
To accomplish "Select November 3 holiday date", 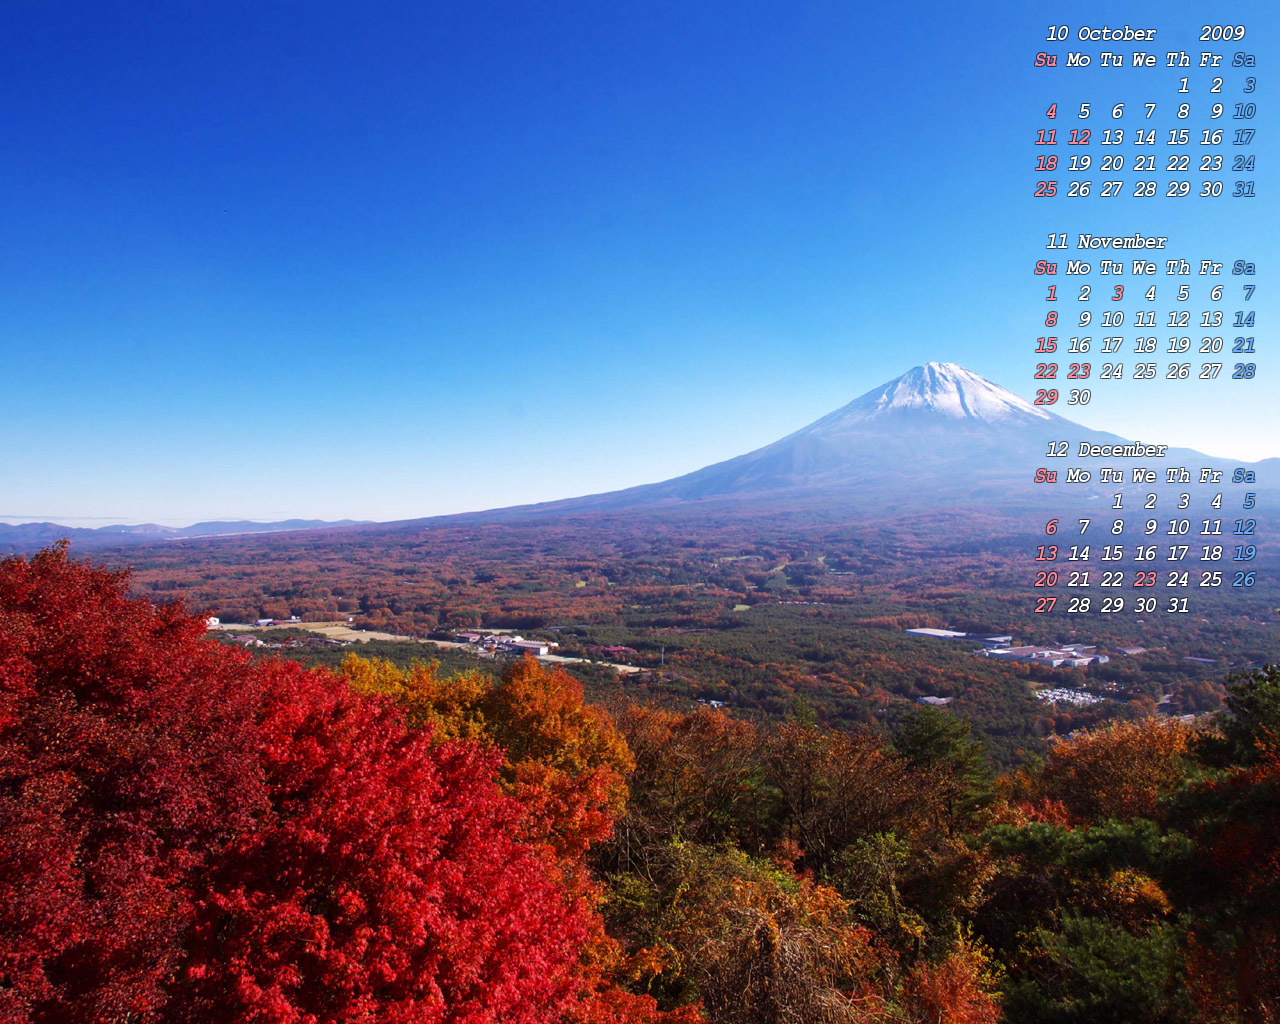I will point(1117,294).
